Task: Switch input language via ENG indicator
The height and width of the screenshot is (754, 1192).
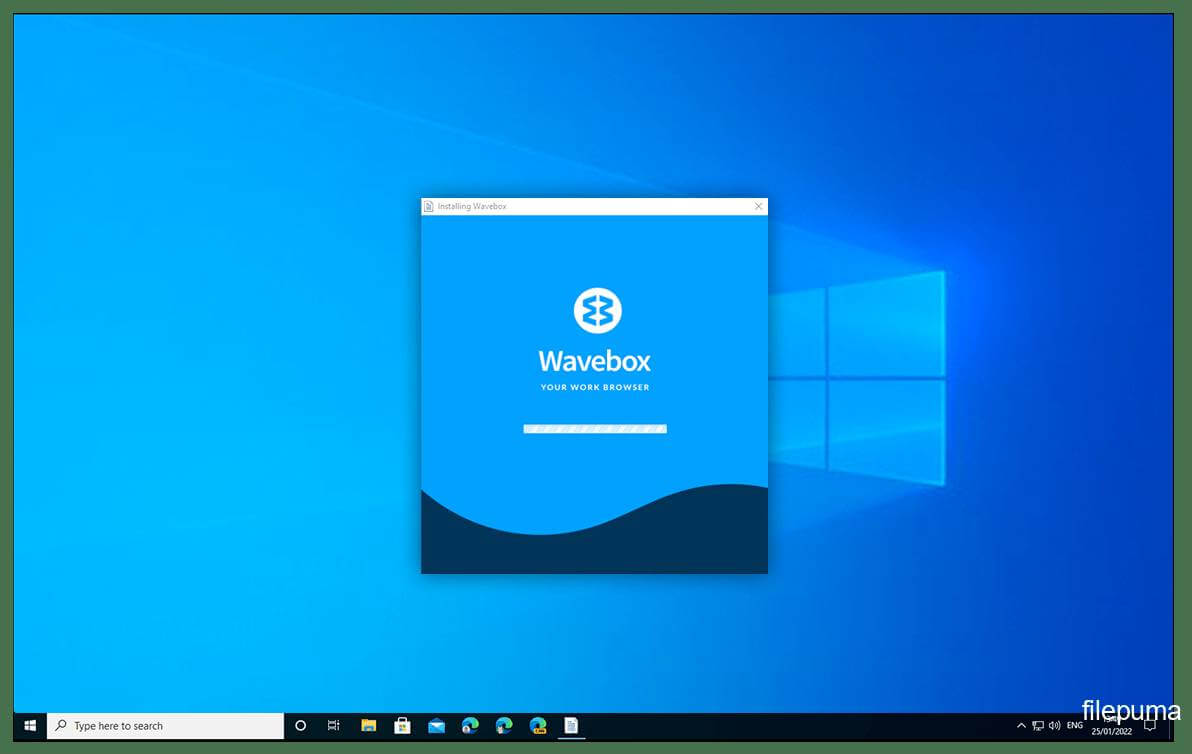Action: coord(1075,726)
